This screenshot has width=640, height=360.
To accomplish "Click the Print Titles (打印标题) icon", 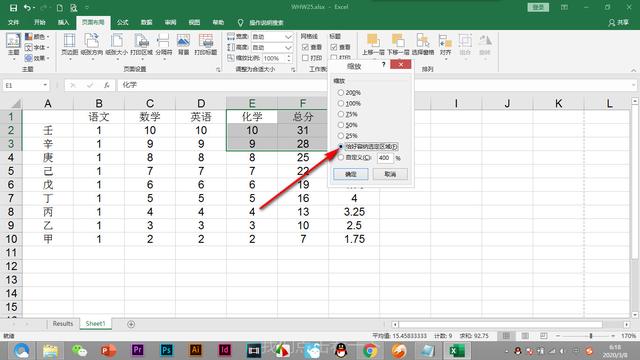I will click(x=206, y=45).
